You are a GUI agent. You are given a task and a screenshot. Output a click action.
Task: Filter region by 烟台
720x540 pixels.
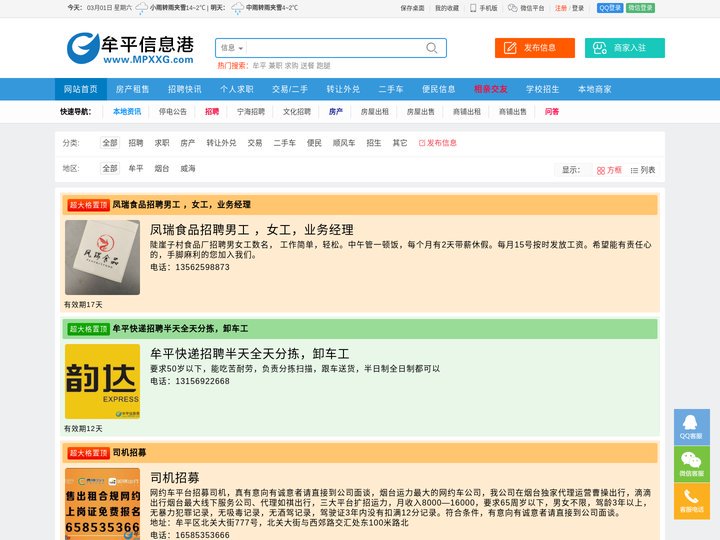point(162,169)
